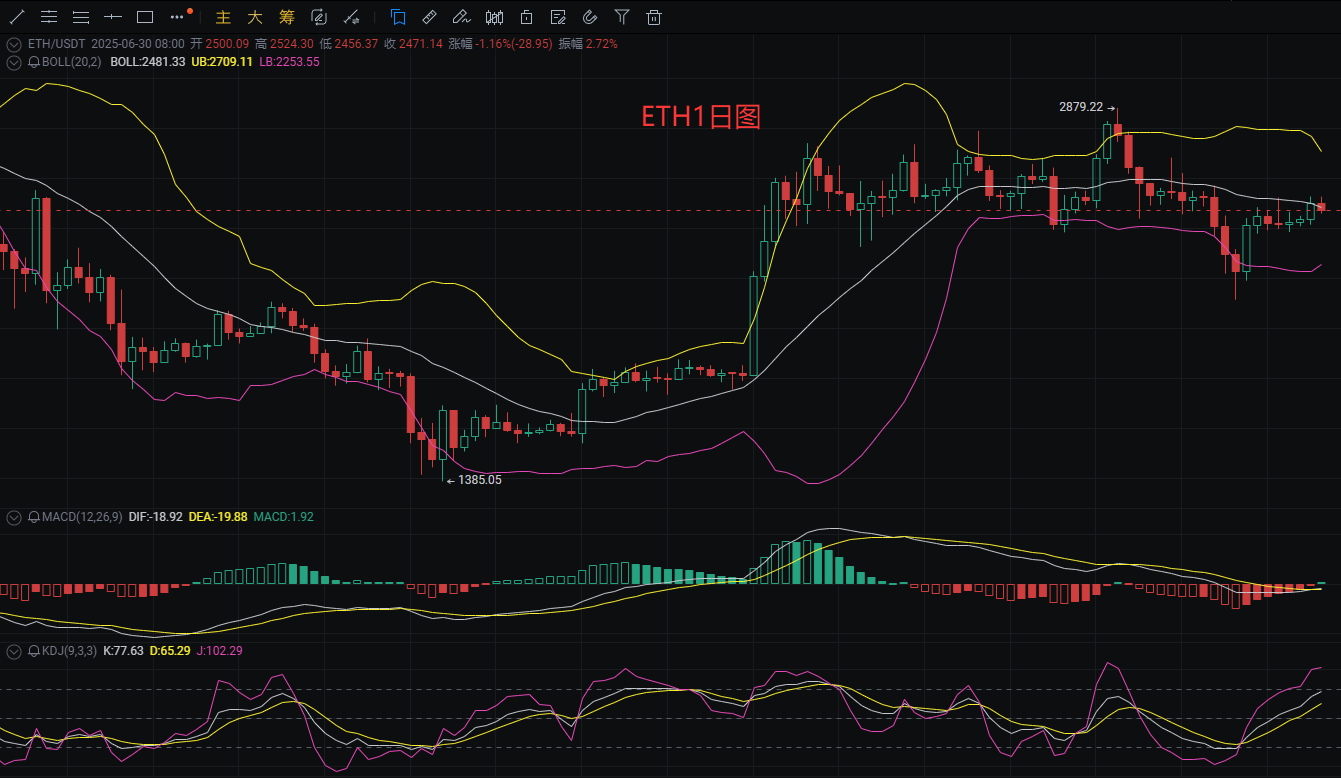This screenshot has height=778, width=1341.
Task: Collapse the KDJ indicator panel chevron
Action: pyautogui.click(x=14, y=651)
